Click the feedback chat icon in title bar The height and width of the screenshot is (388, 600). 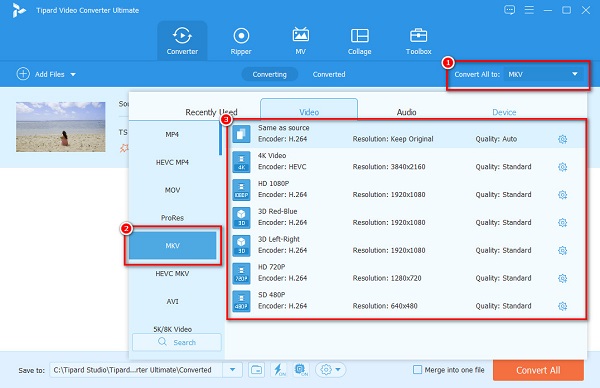tap(509, 10)
